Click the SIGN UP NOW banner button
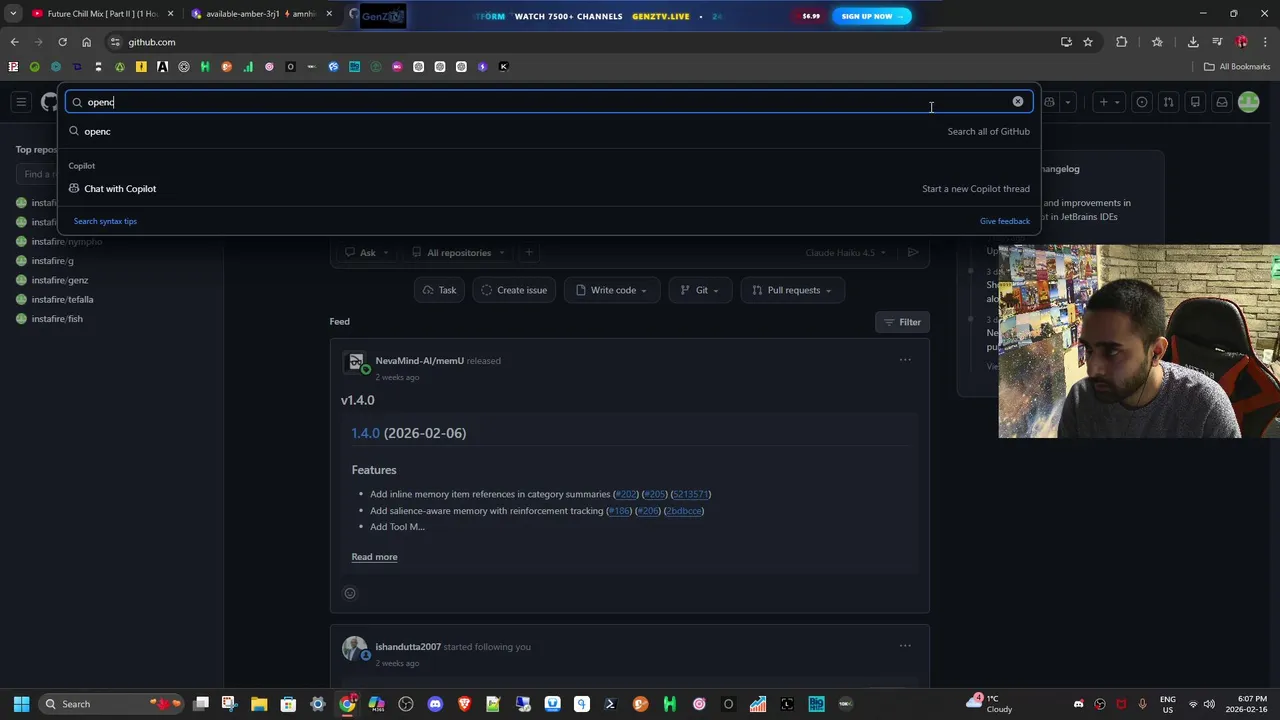The width and height of the screenshot is (1280, 720). click(x=871, y=16)
